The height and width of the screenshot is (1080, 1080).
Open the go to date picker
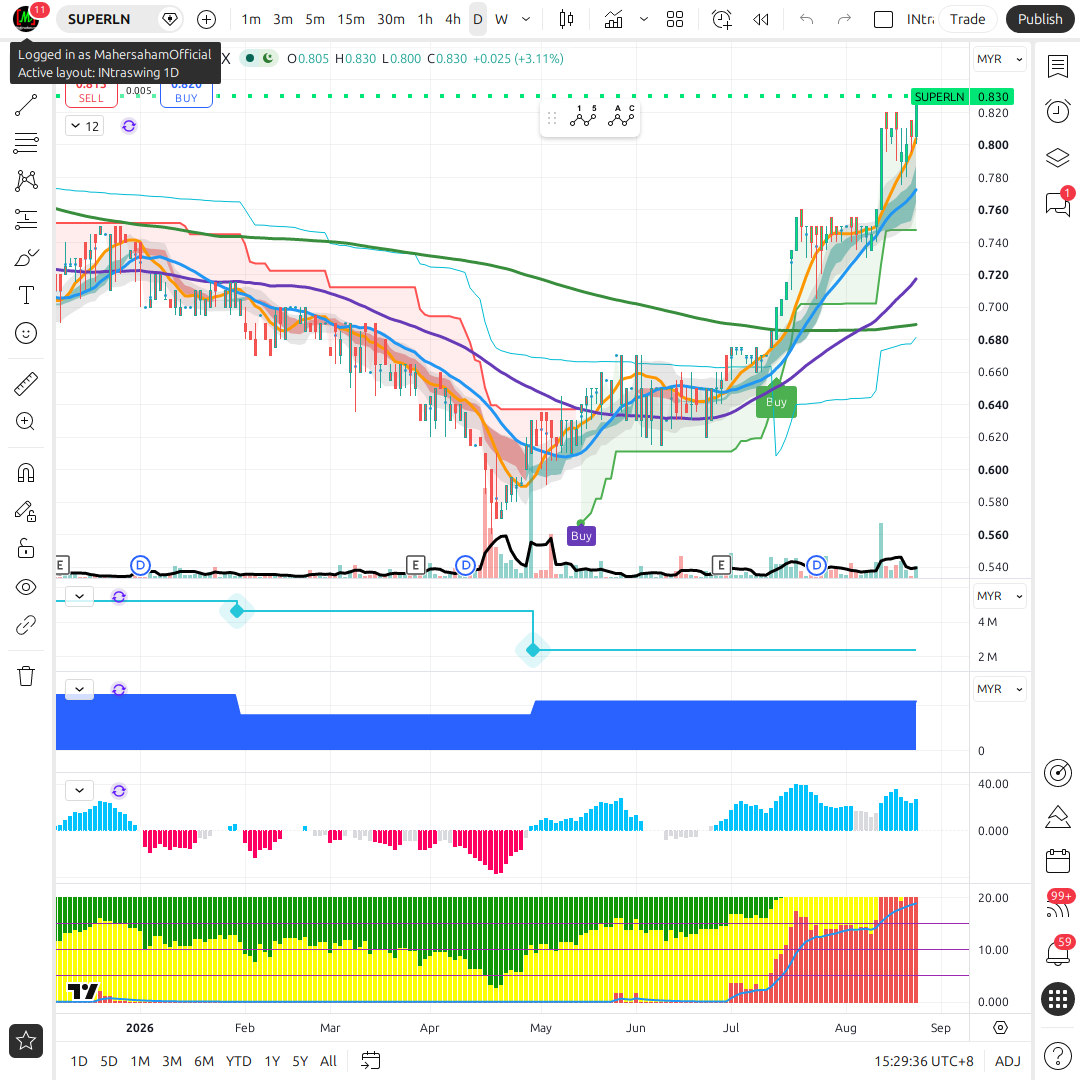(371, 1061)
